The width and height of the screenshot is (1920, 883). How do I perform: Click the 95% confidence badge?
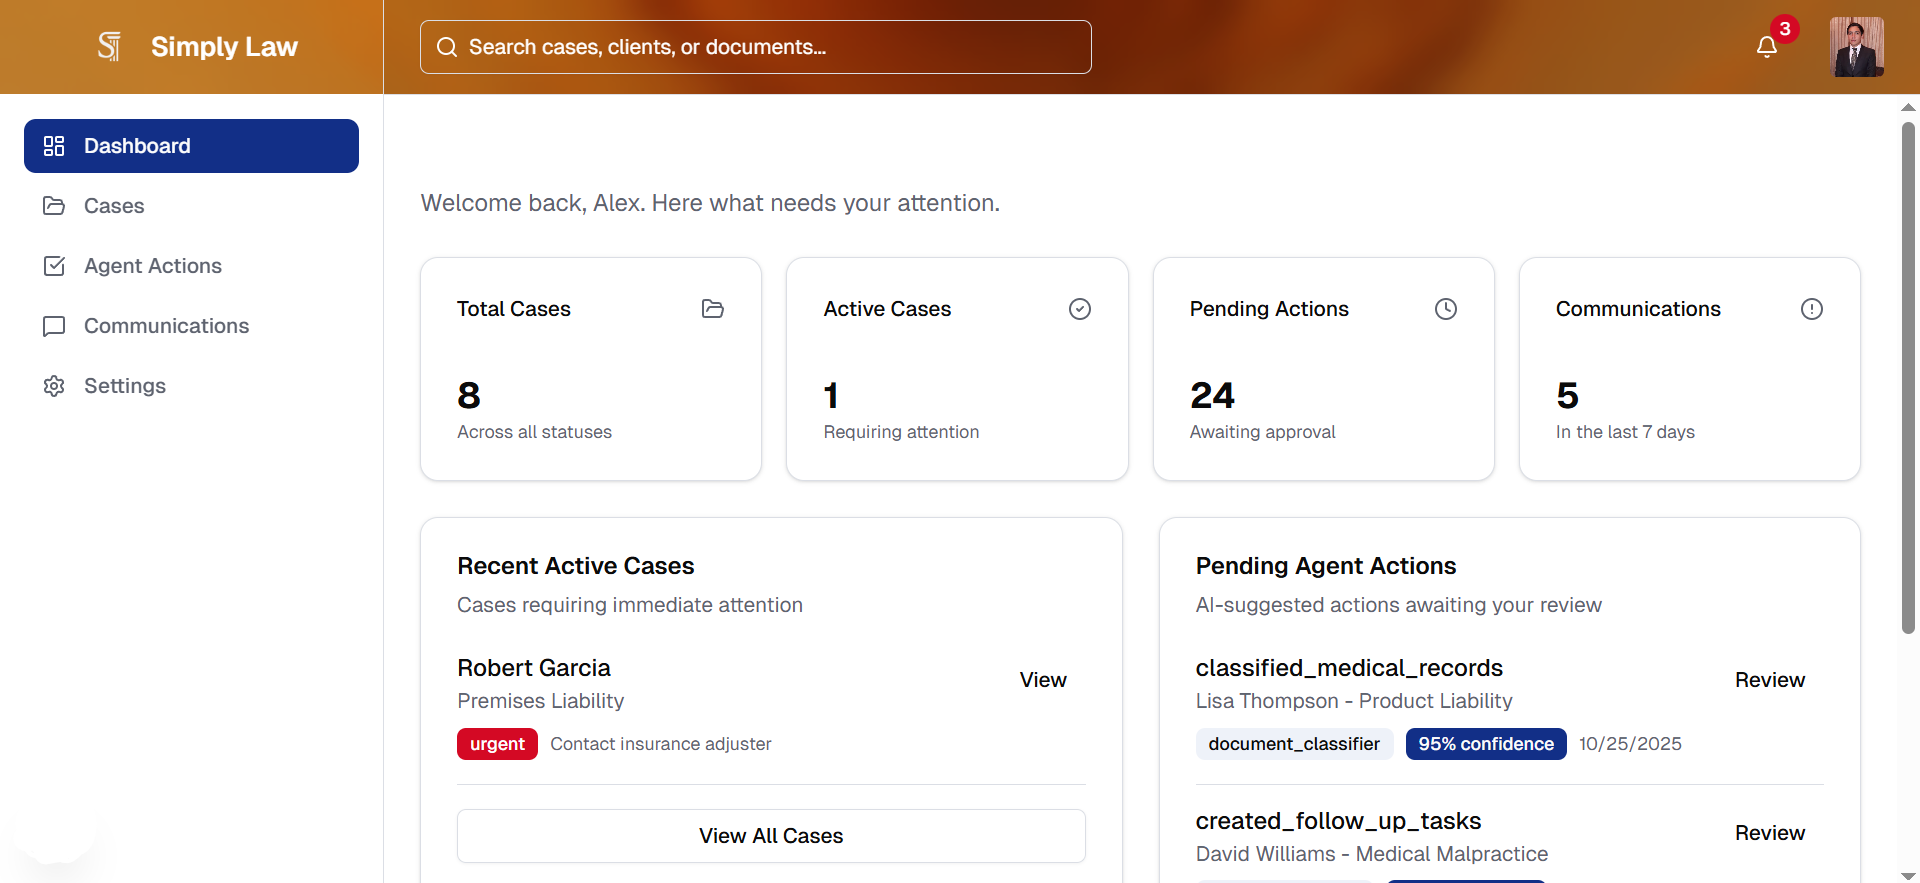(x=1486, y=744)
